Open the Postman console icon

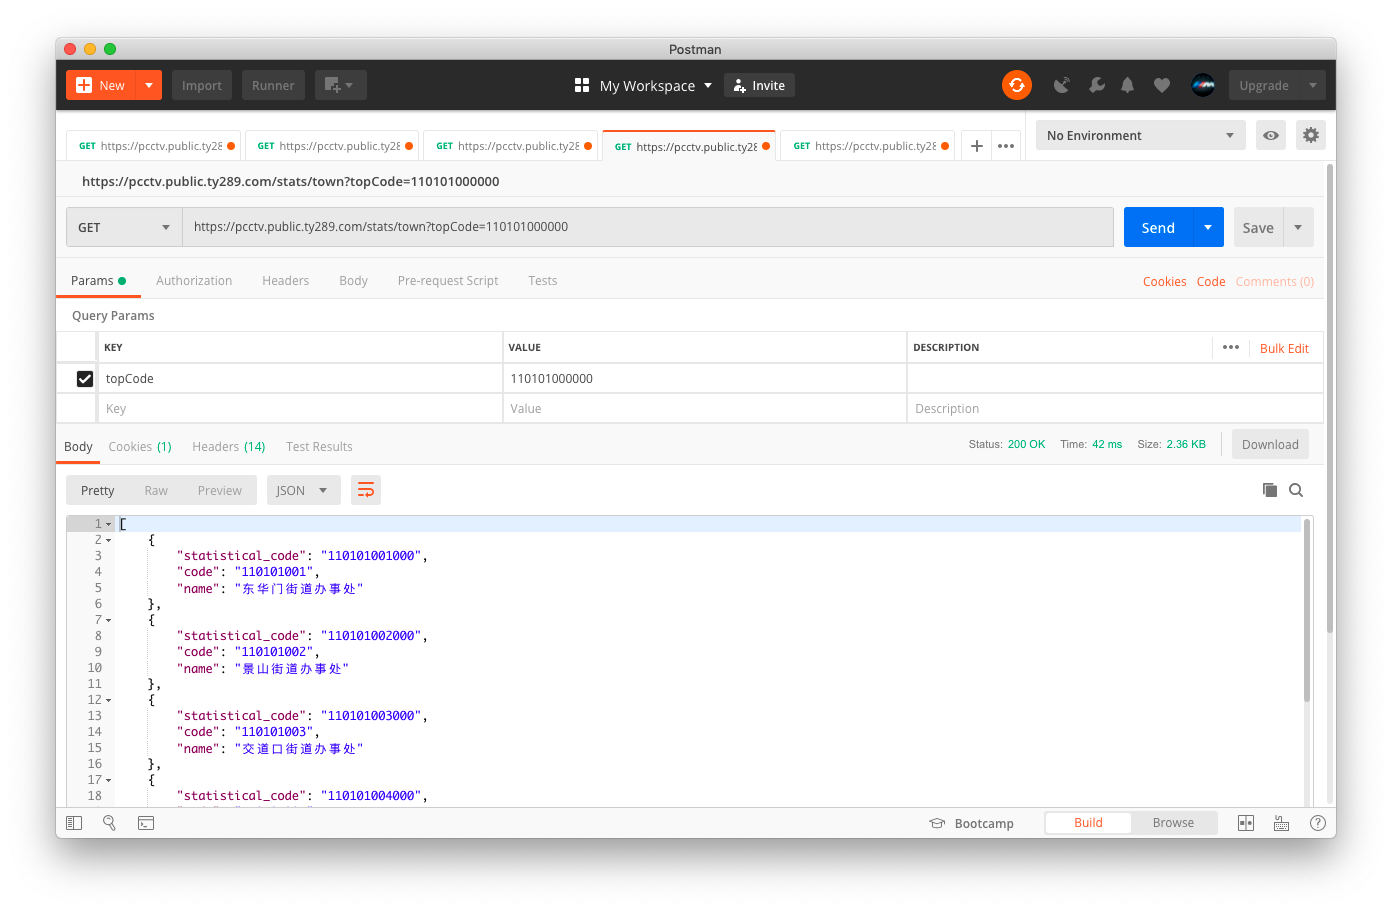(x=146, y=823)
